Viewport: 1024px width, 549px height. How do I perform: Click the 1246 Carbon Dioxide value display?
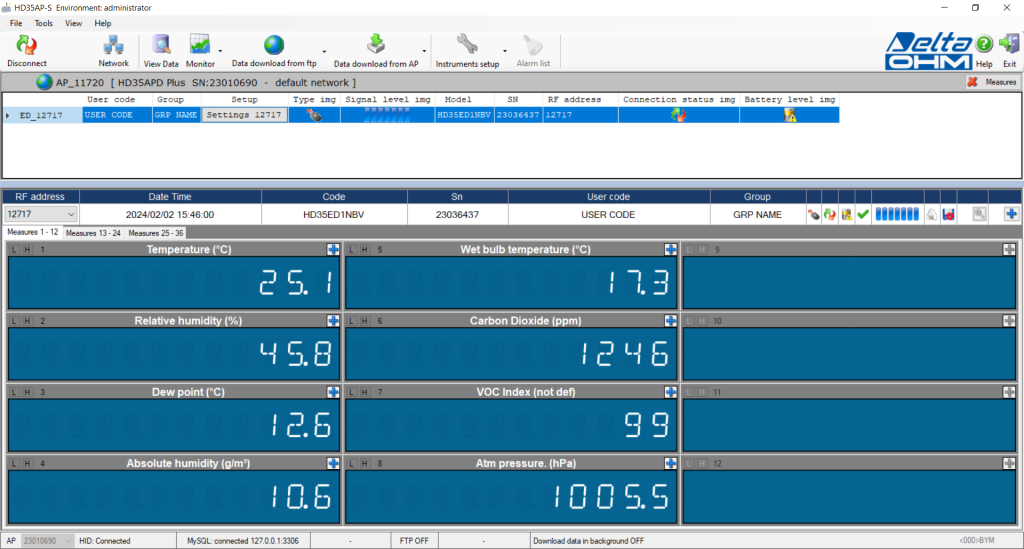click(511, 353)
